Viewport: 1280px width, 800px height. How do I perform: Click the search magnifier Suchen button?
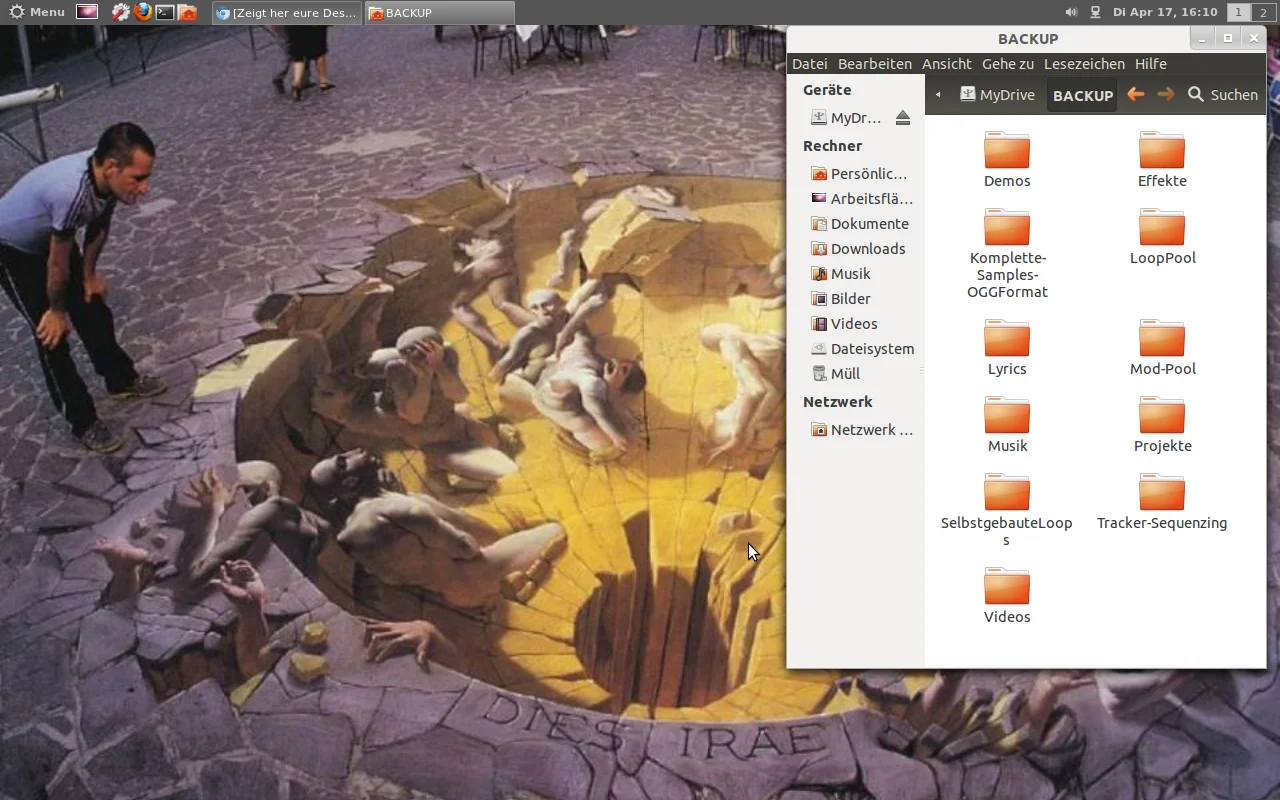point(1222,94)
